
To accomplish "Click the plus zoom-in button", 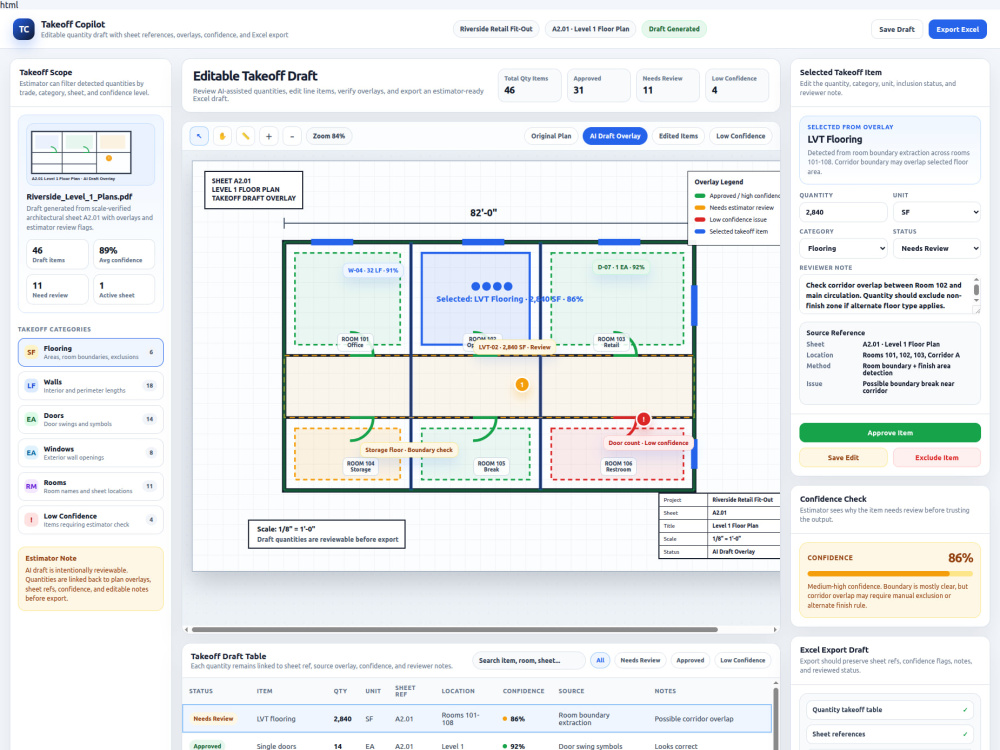I will coord(269,136).
